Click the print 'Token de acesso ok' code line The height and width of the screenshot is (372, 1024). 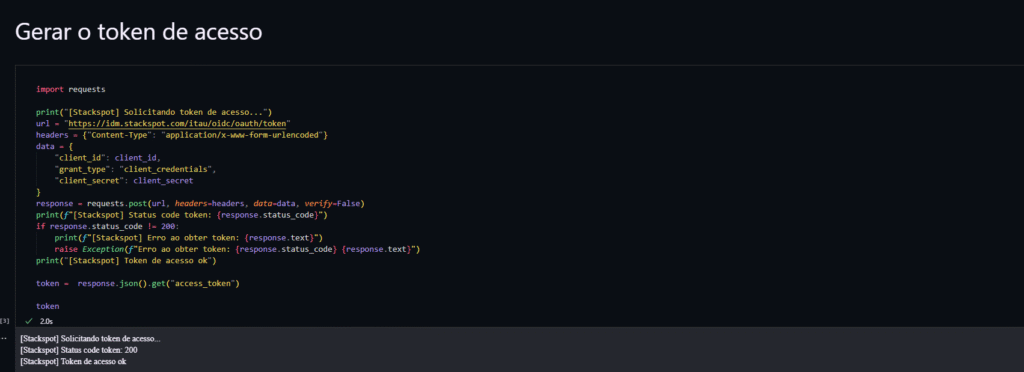(126, 260)
